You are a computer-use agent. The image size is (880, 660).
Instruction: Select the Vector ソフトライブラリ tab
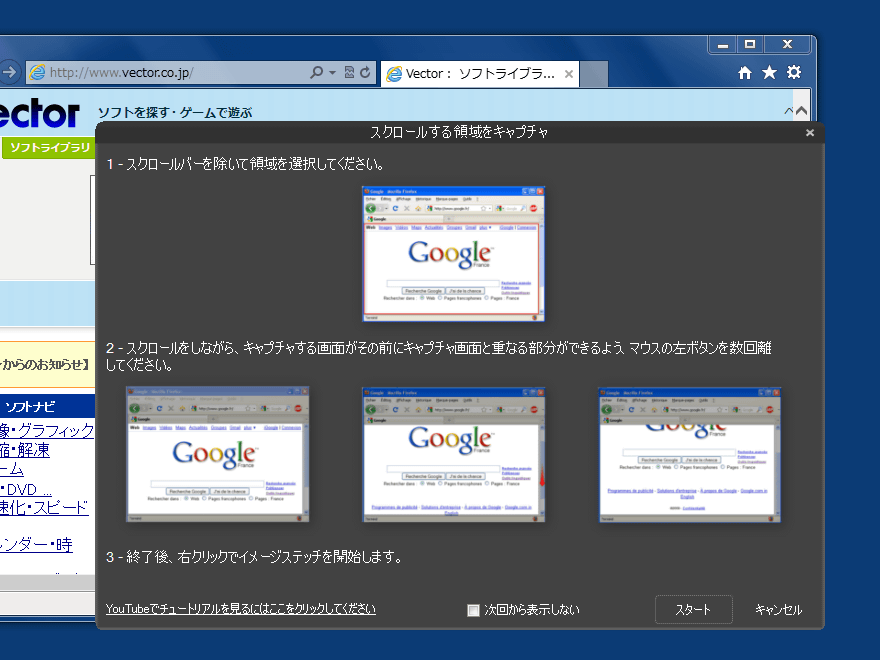point(470,74)
